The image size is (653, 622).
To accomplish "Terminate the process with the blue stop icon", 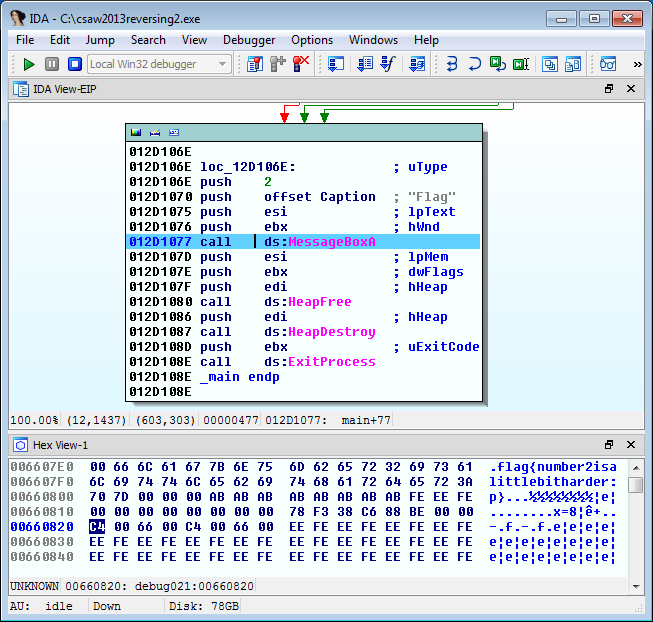I will click(75, 65).
